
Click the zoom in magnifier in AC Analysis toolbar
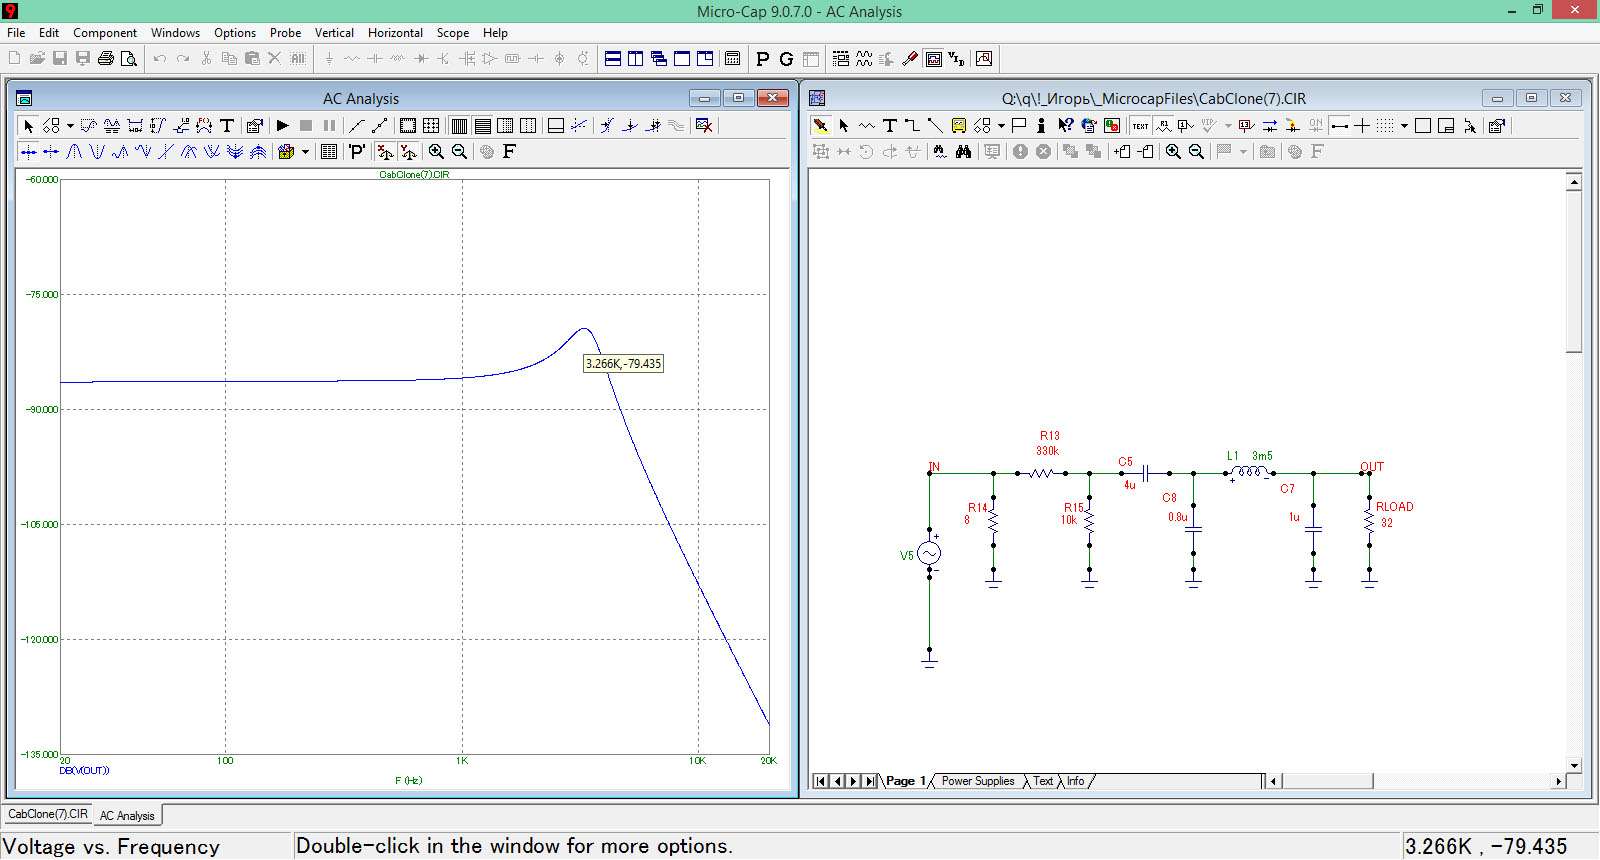tap(436, 152)
